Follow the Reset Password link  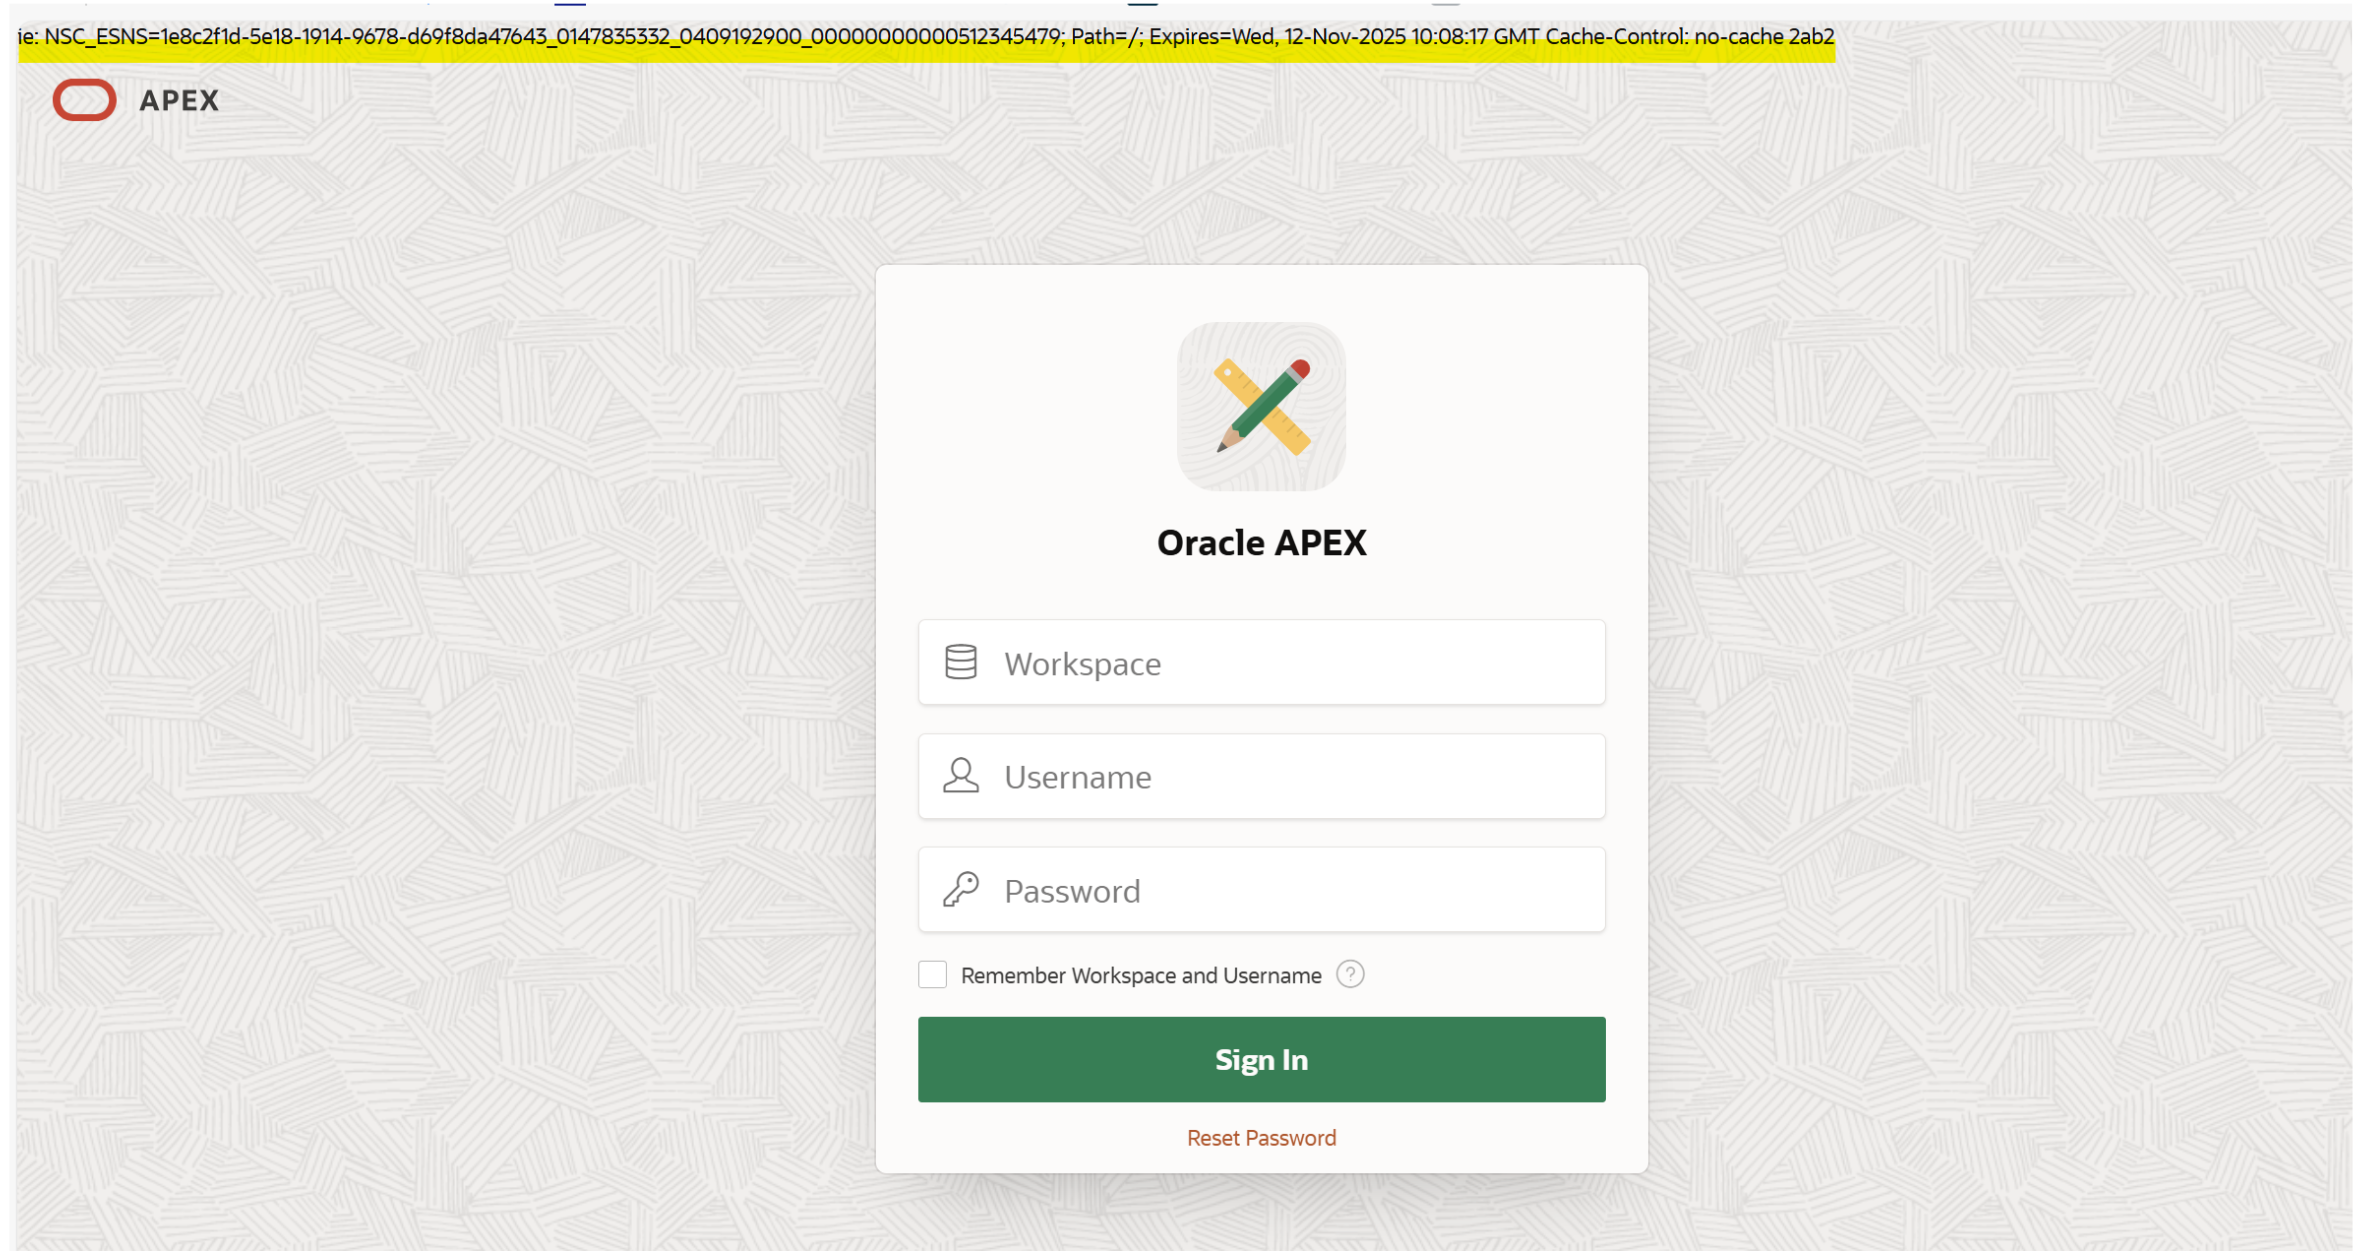point(1260,1138)
